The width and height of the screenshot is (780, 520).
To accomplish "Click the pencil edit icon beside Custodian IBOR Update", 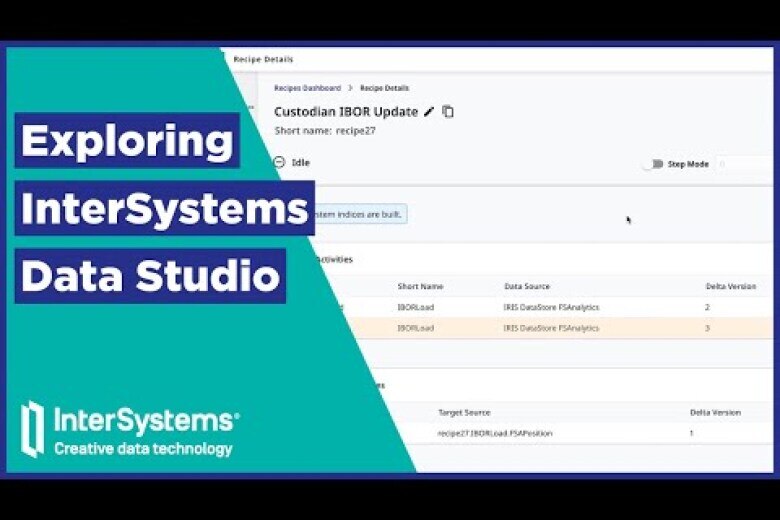I will (x=429, y=112).
